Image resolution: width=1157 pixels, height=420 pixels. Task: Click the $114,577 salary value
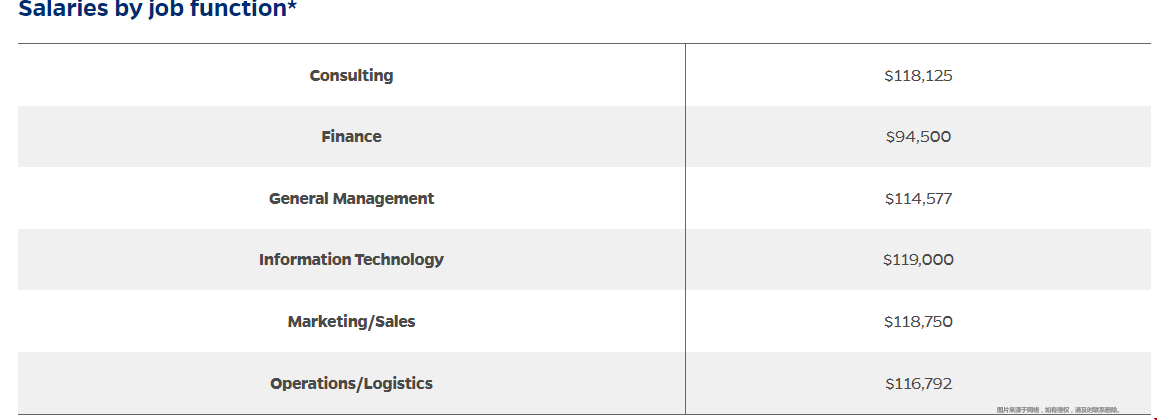click(x=918, y=199)
